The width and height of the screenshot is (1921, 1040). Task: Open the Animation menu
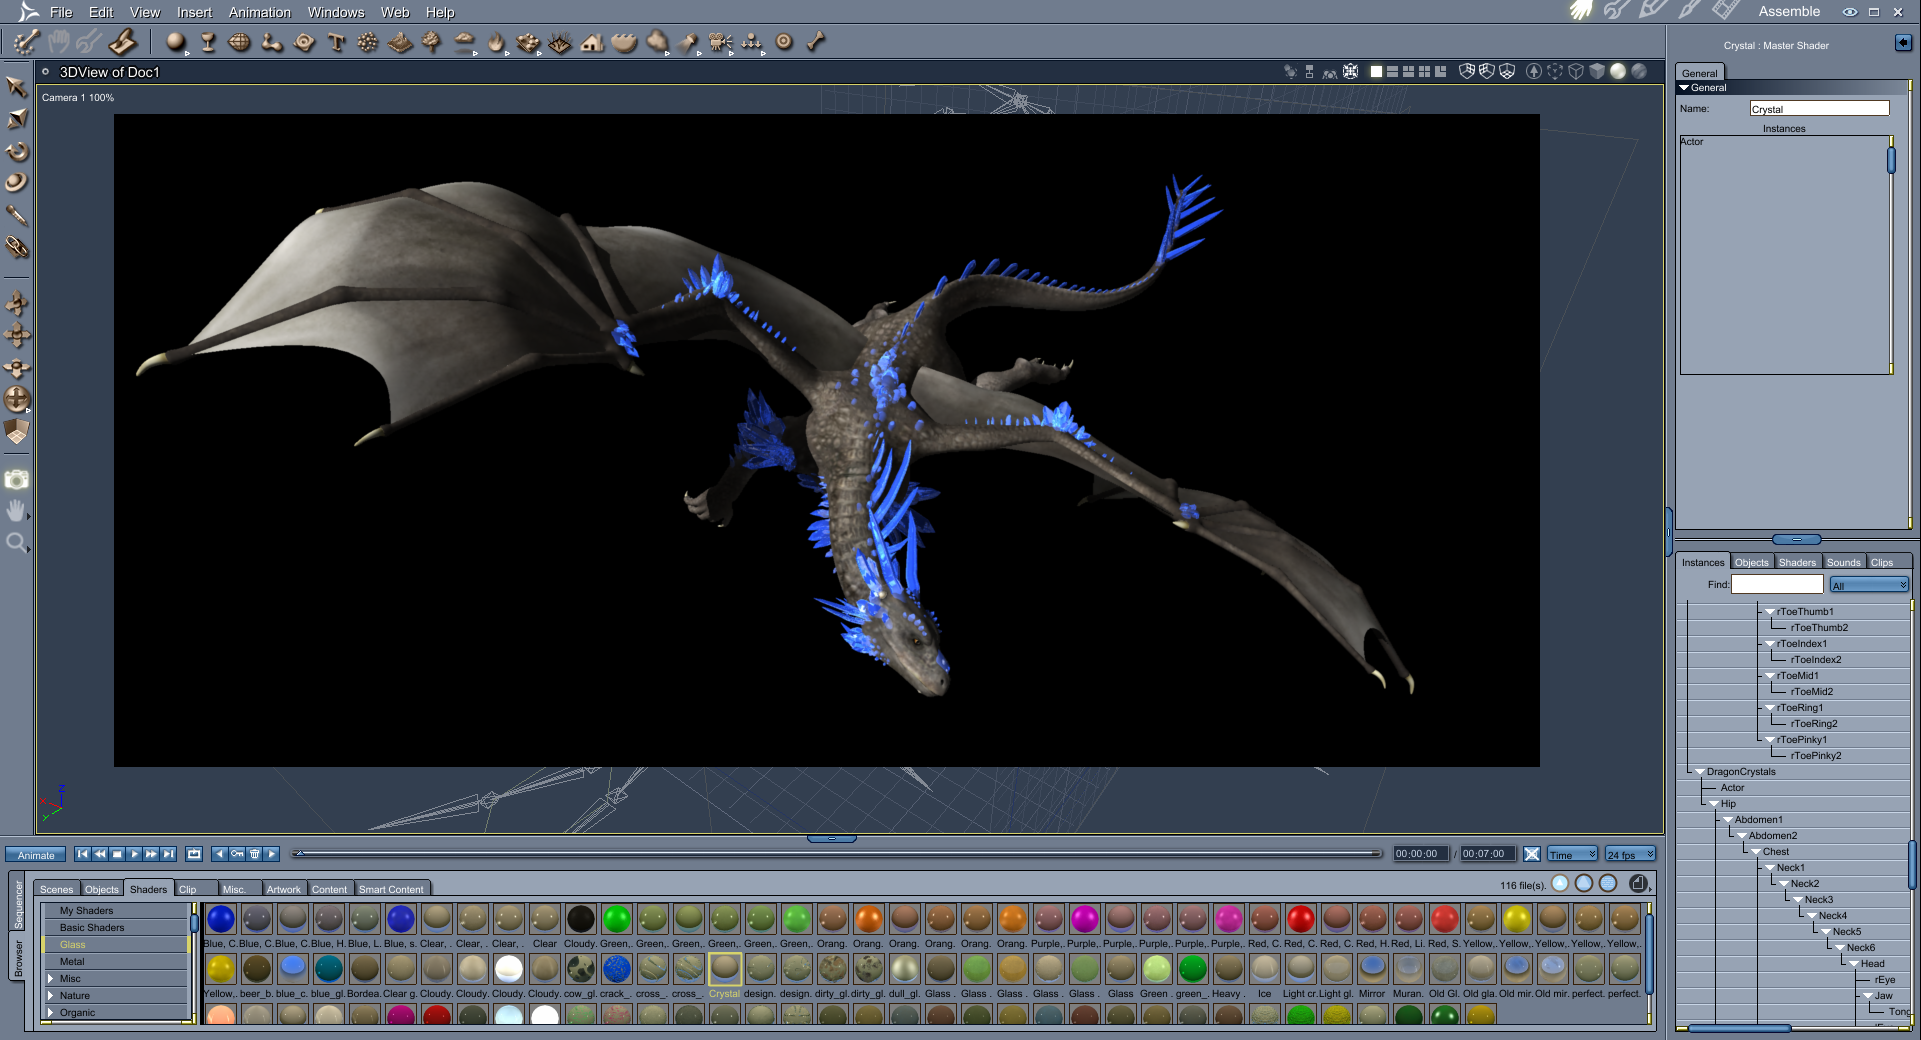(259, 12)
